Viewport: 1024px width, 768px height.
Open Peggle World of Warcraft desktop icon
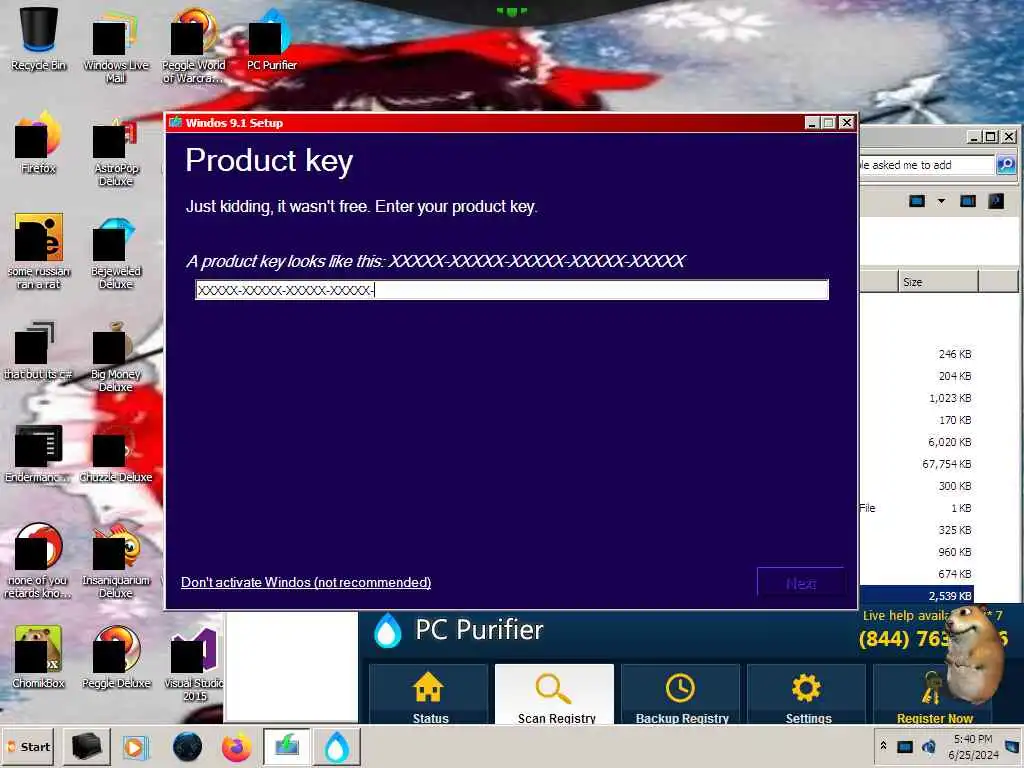click(193, 46)
